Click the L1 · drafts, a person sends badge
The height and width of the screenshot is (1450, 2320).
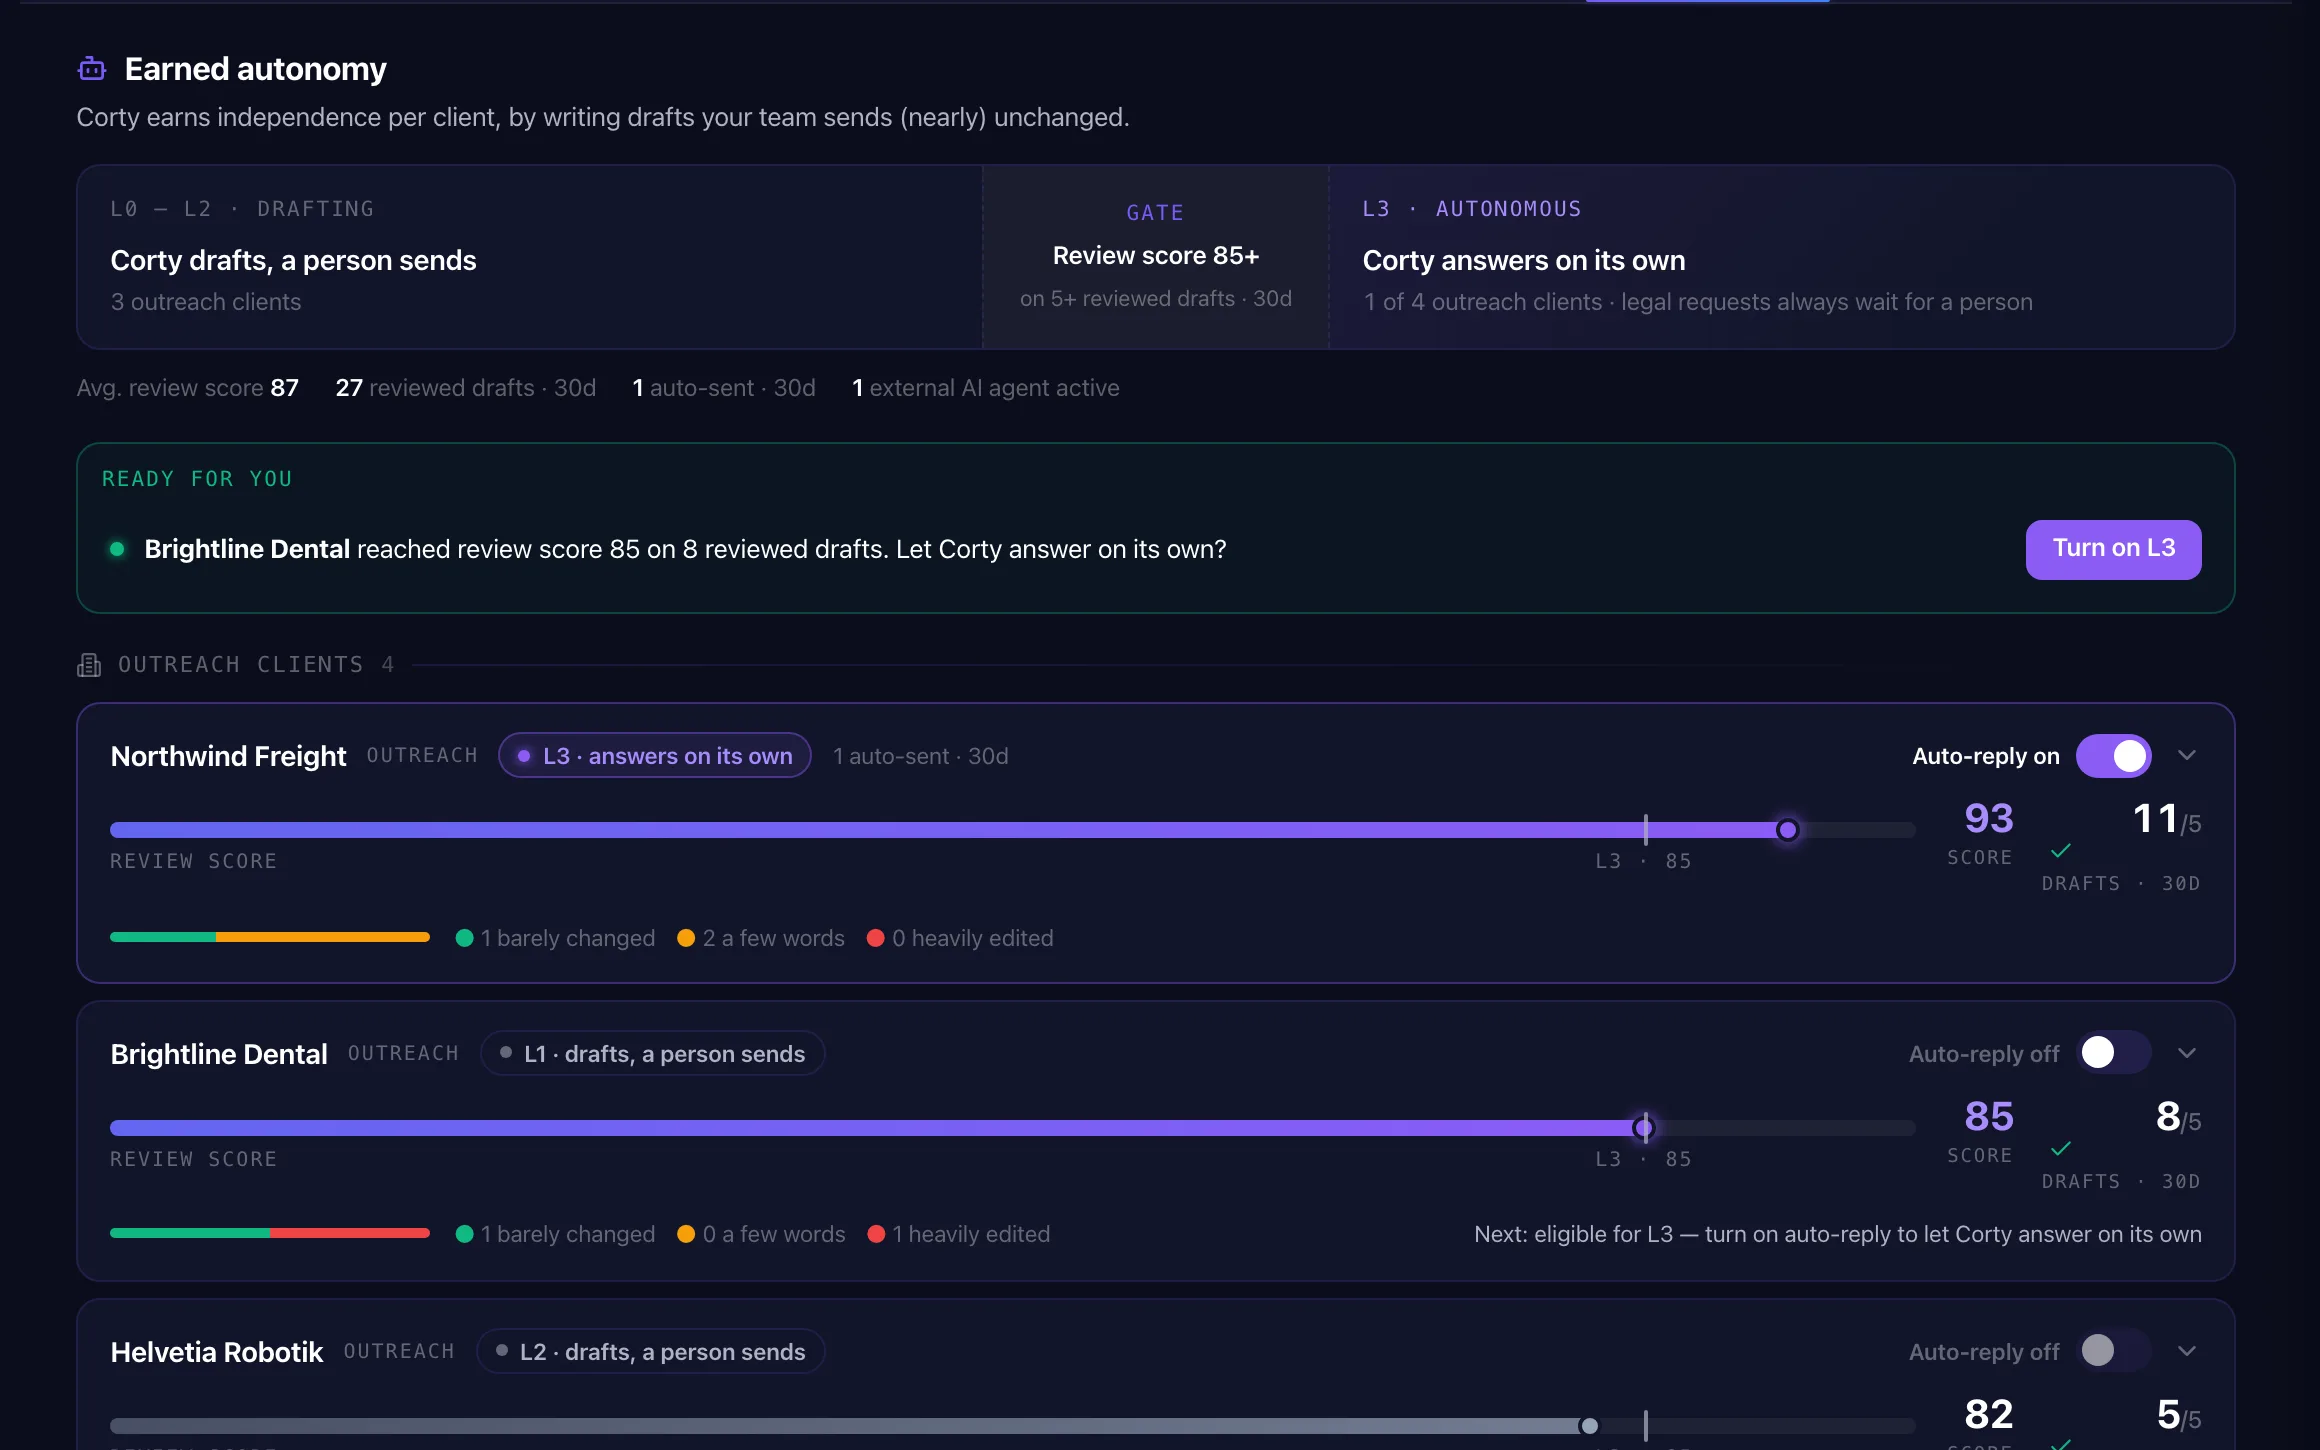click(653, 1054)
